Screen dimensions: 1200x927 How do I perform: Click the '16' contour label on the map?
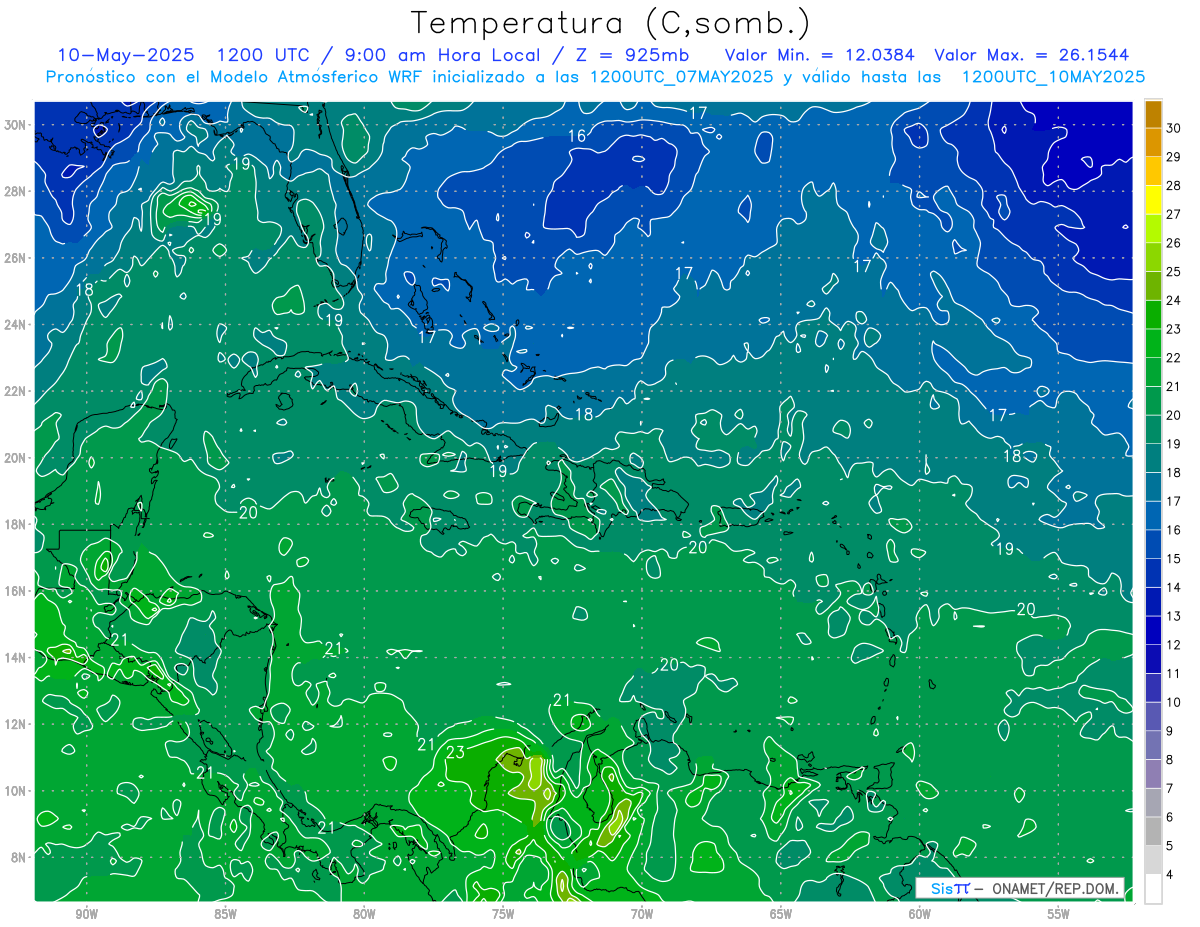(x=577, y=136)
